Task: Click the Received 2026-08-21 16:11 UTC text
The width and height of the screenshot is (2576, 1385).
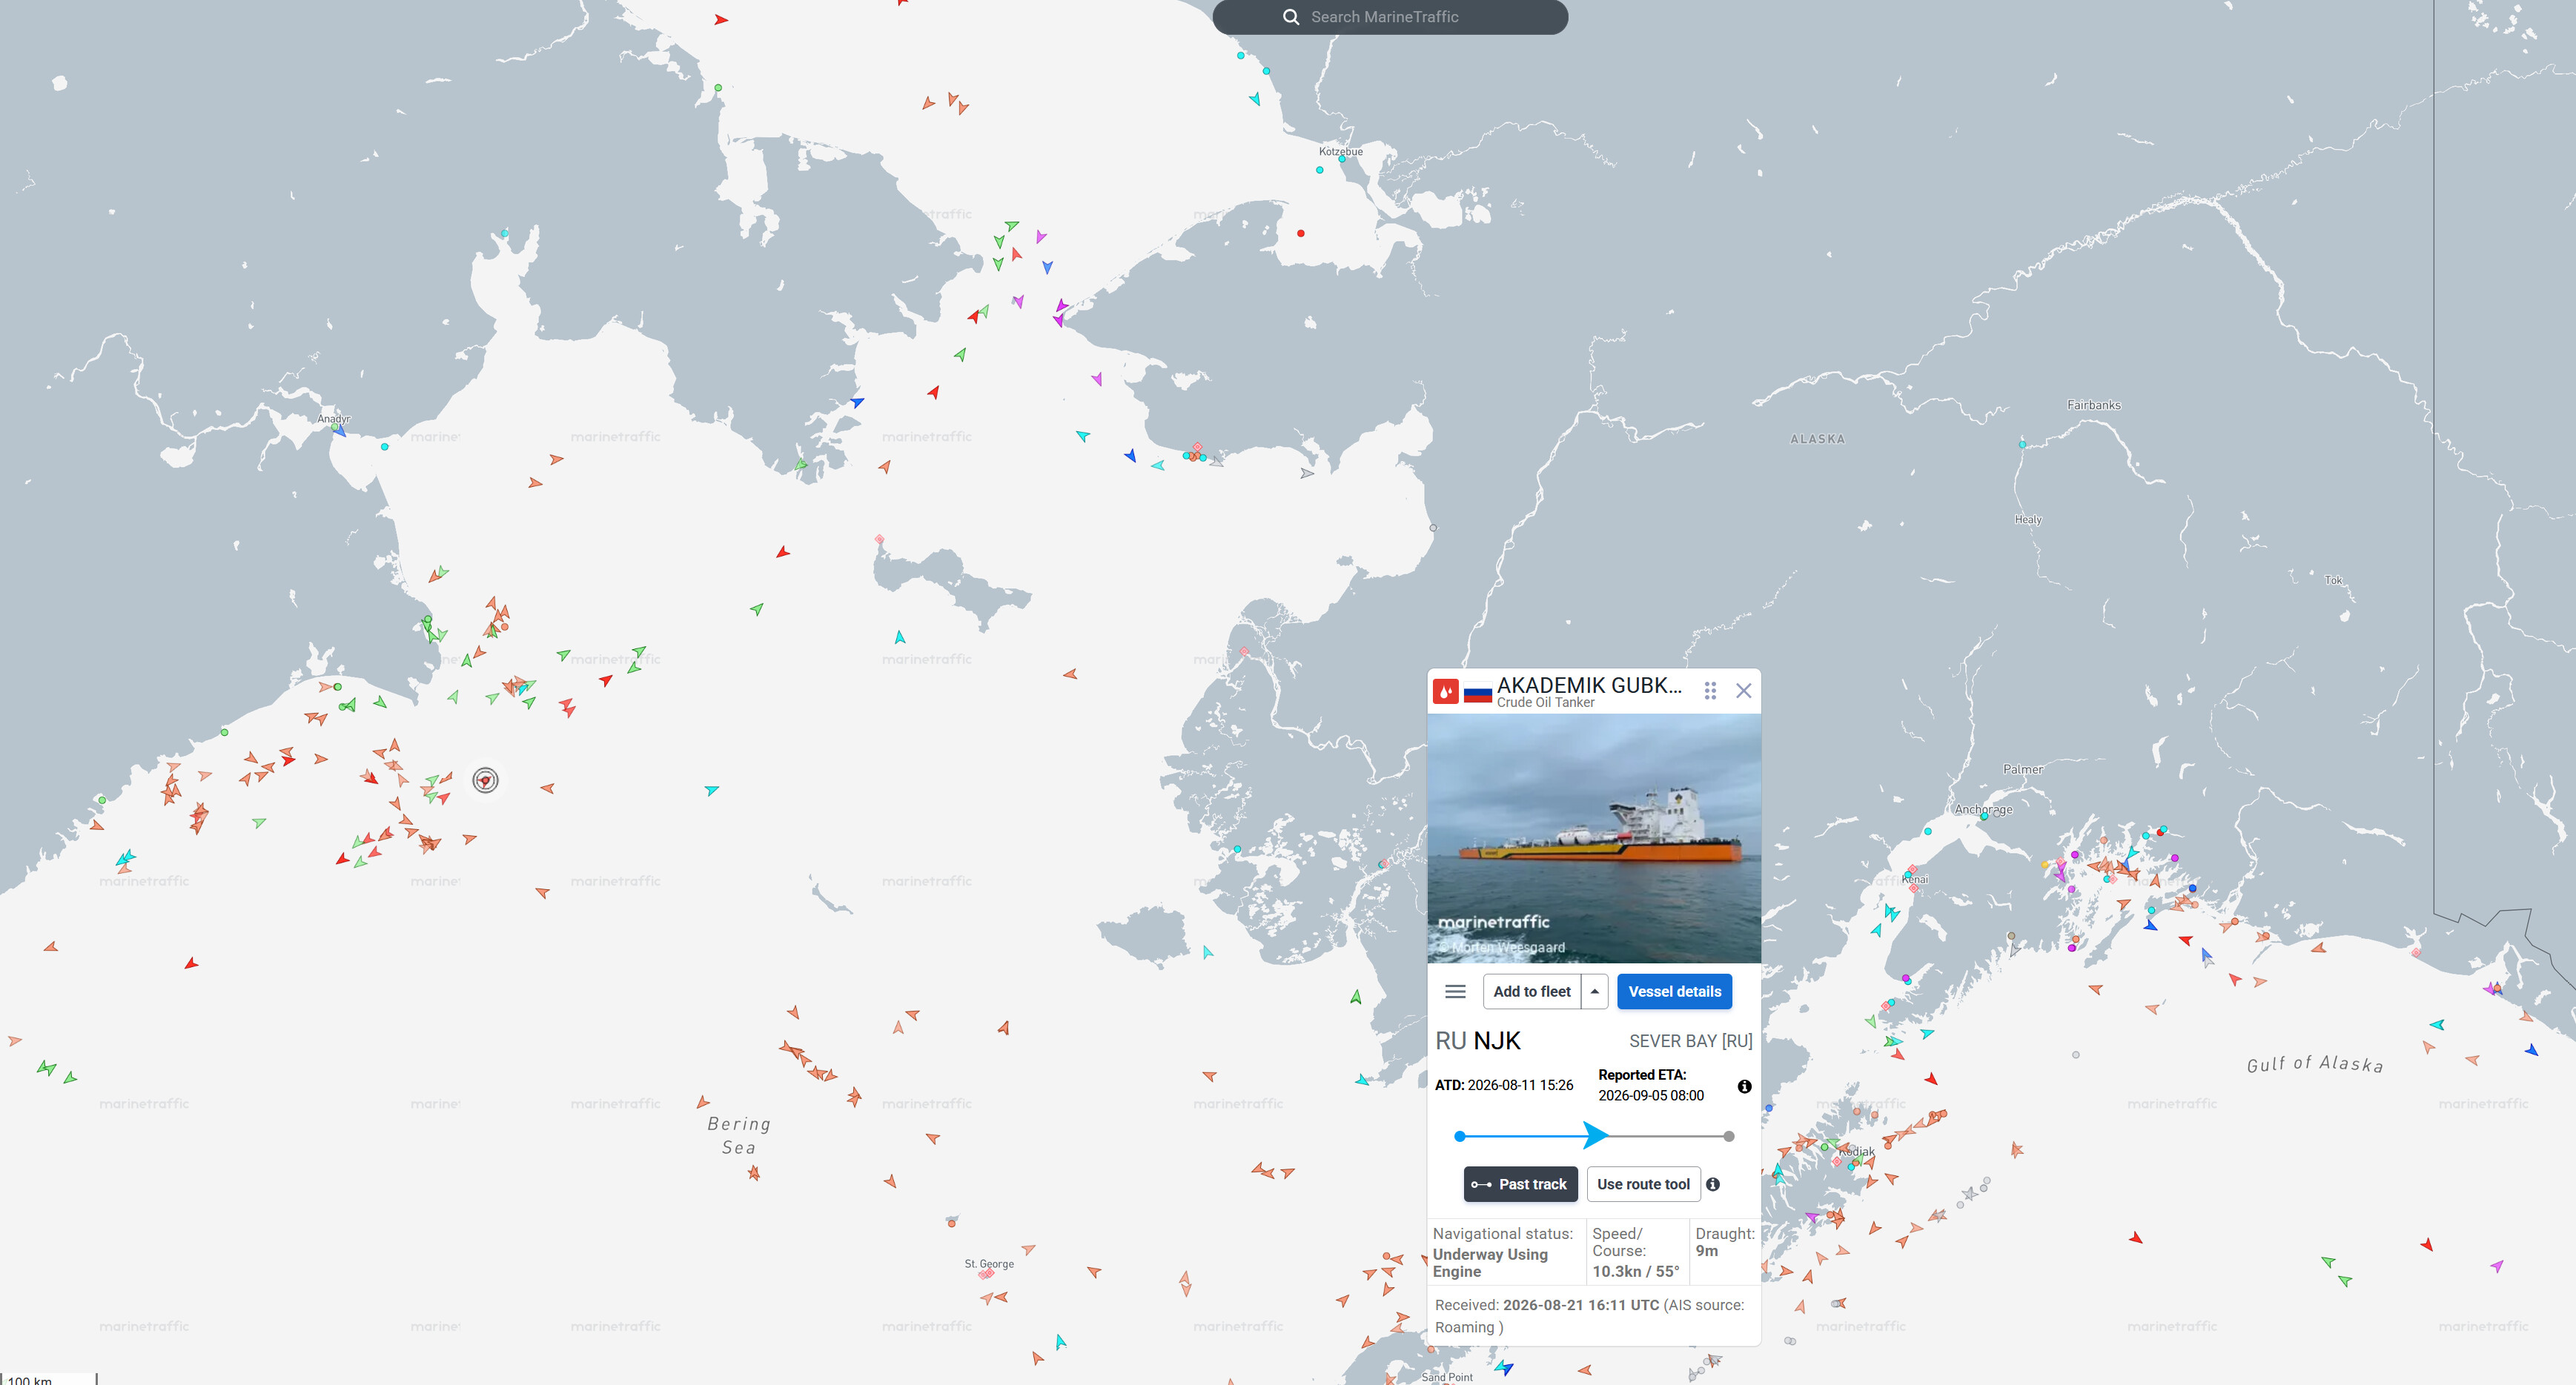Action: (1546, 1305)
